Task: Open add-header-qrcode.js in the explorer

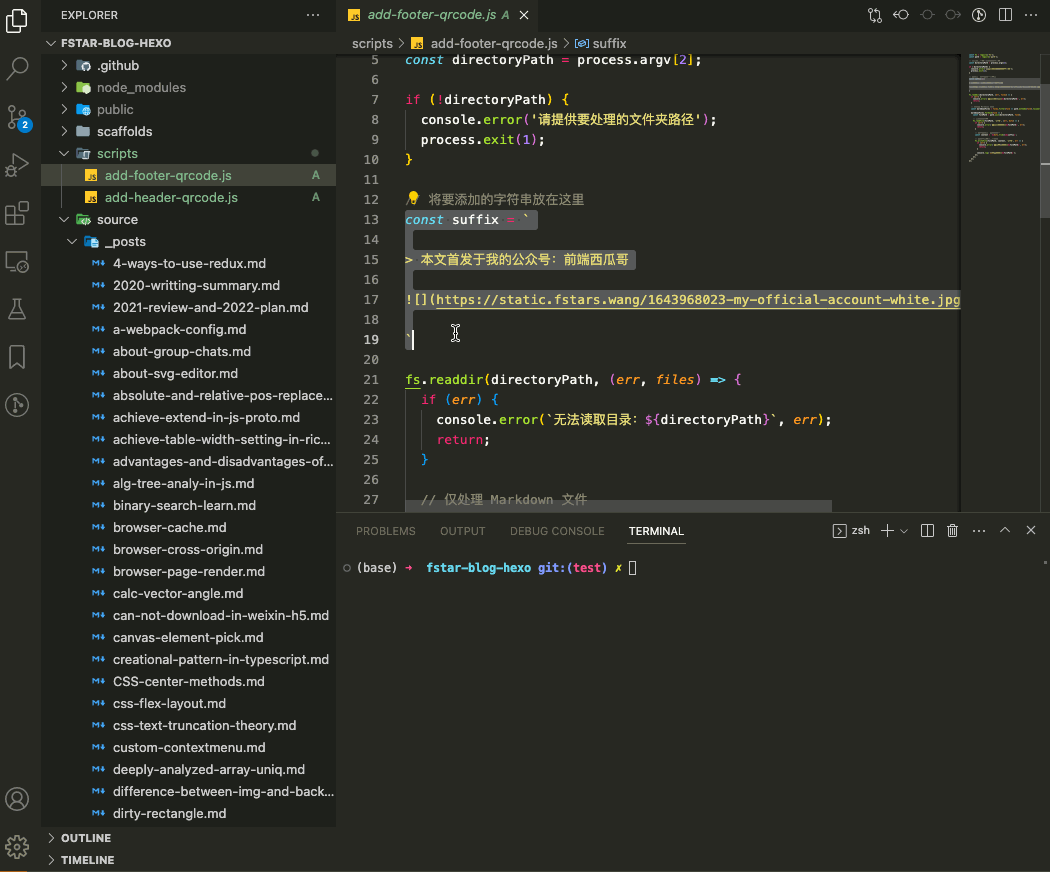Action: click(171, 198)
